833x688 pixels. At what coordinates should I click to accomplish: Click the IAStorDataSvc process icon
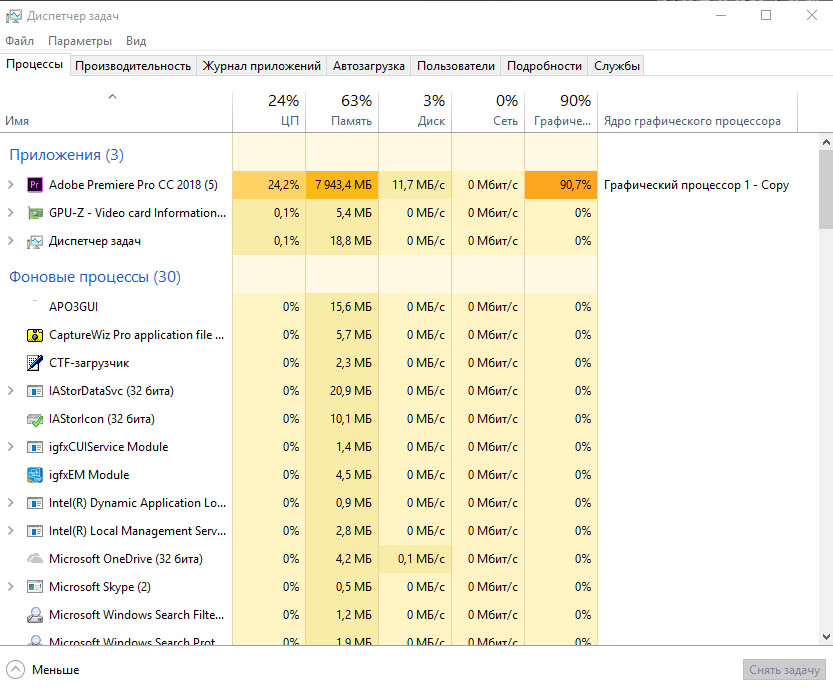35,391
